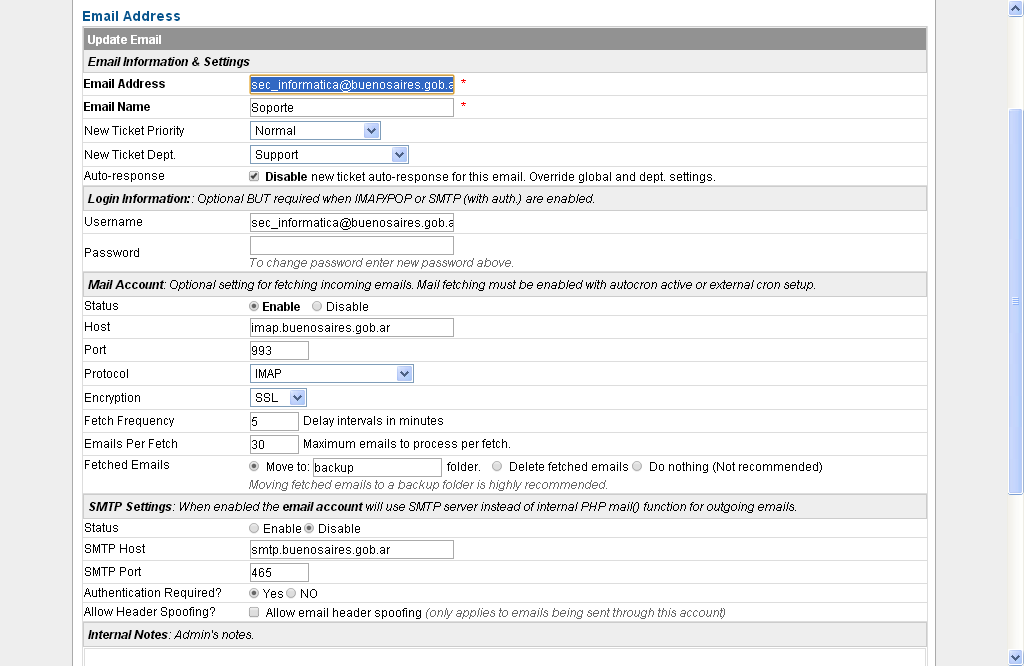This screenshot has width=1024, height=666.
Task: Click the 'Login Information' section title
Action: [138, 198]
